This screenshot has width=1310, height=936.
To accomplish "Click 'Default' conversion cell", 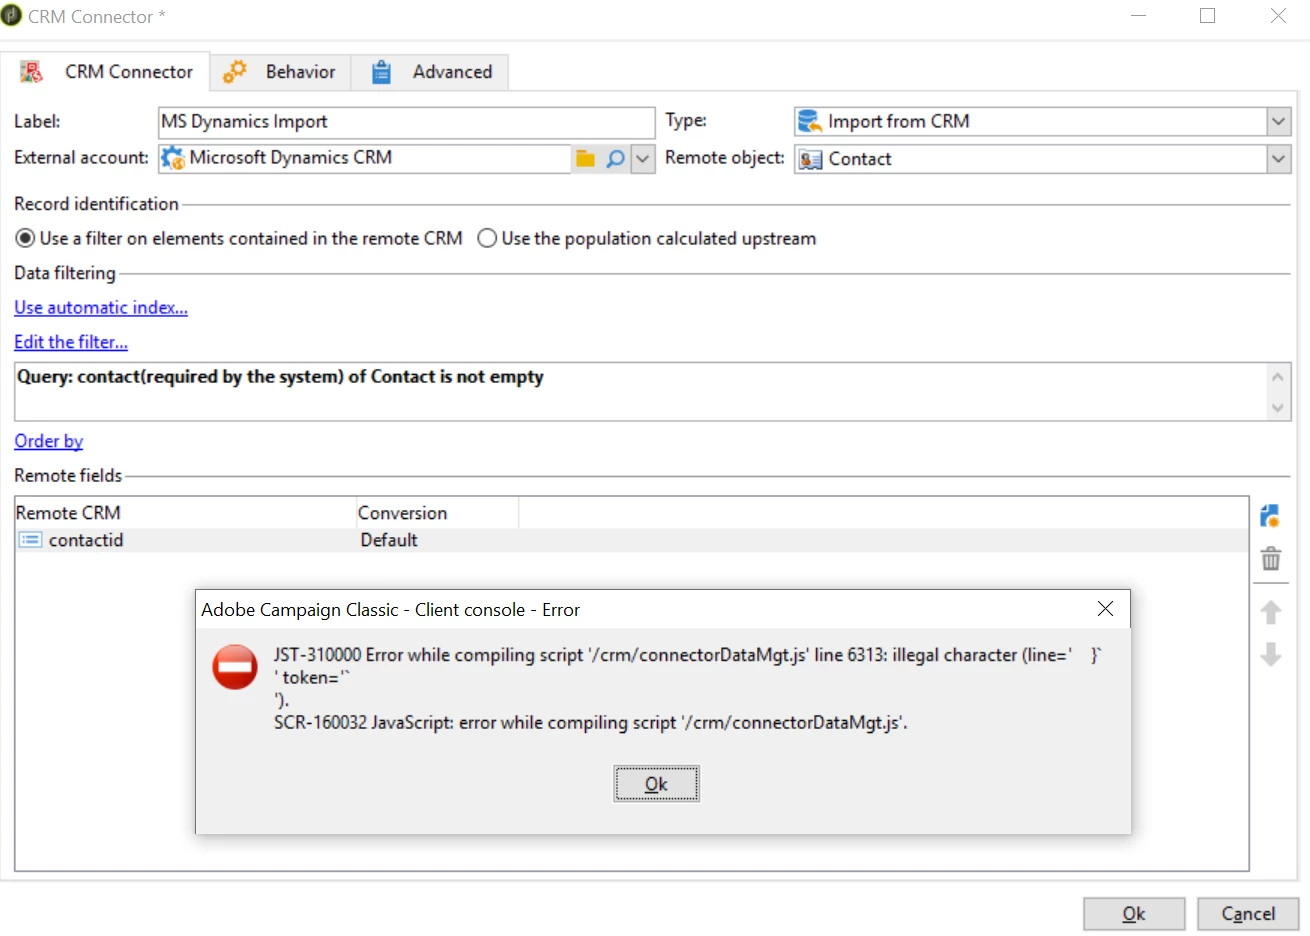I will click(x=389, y=540).
